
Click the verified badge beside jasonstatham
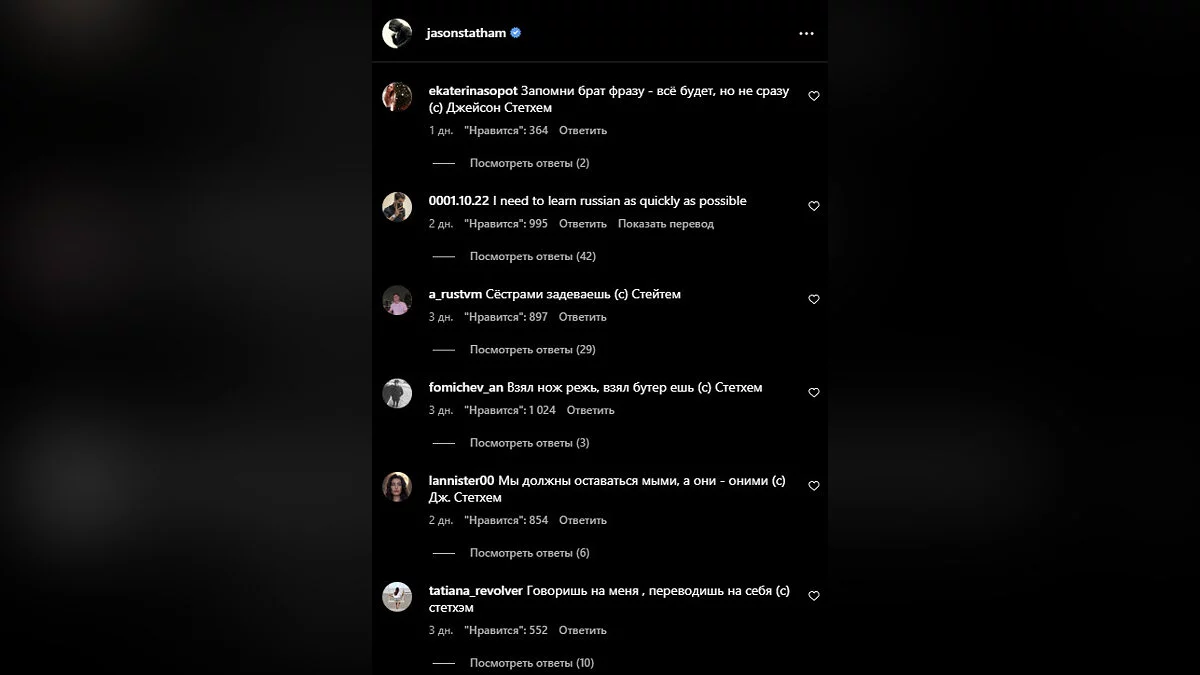516,33
